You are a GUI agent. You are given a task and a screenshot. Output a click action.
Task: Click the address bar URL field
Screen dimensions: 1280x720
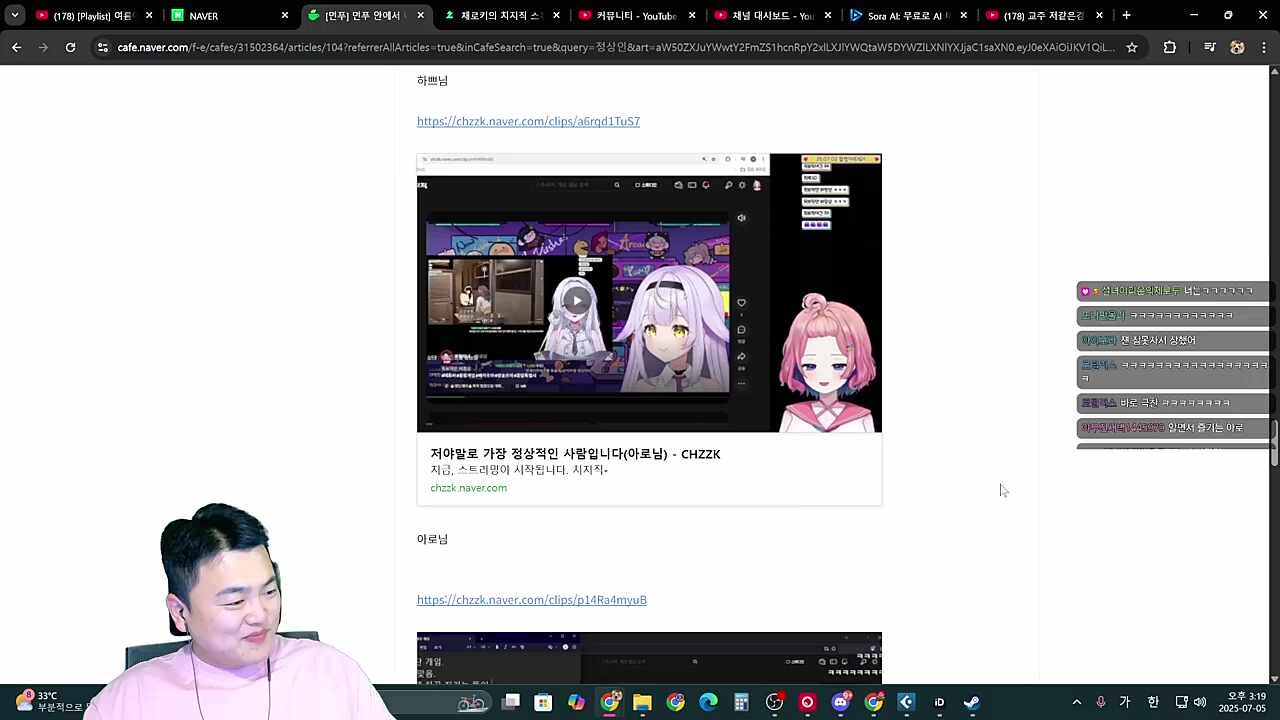point(615,47)
